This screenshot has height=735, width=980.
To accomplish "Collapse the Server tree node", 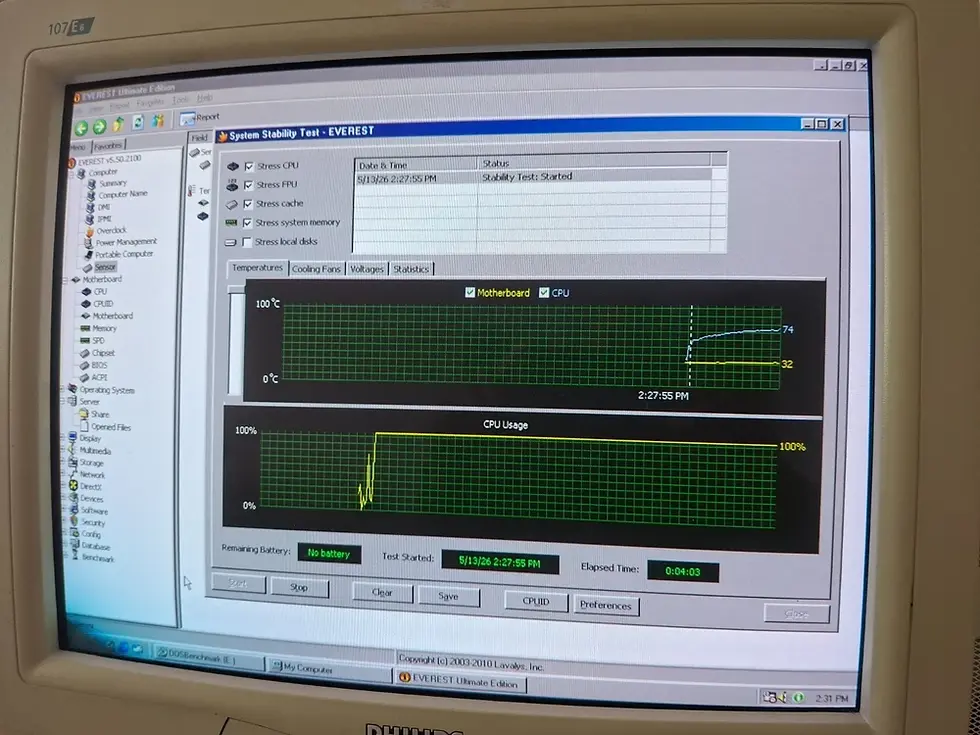I will (62, 401).
